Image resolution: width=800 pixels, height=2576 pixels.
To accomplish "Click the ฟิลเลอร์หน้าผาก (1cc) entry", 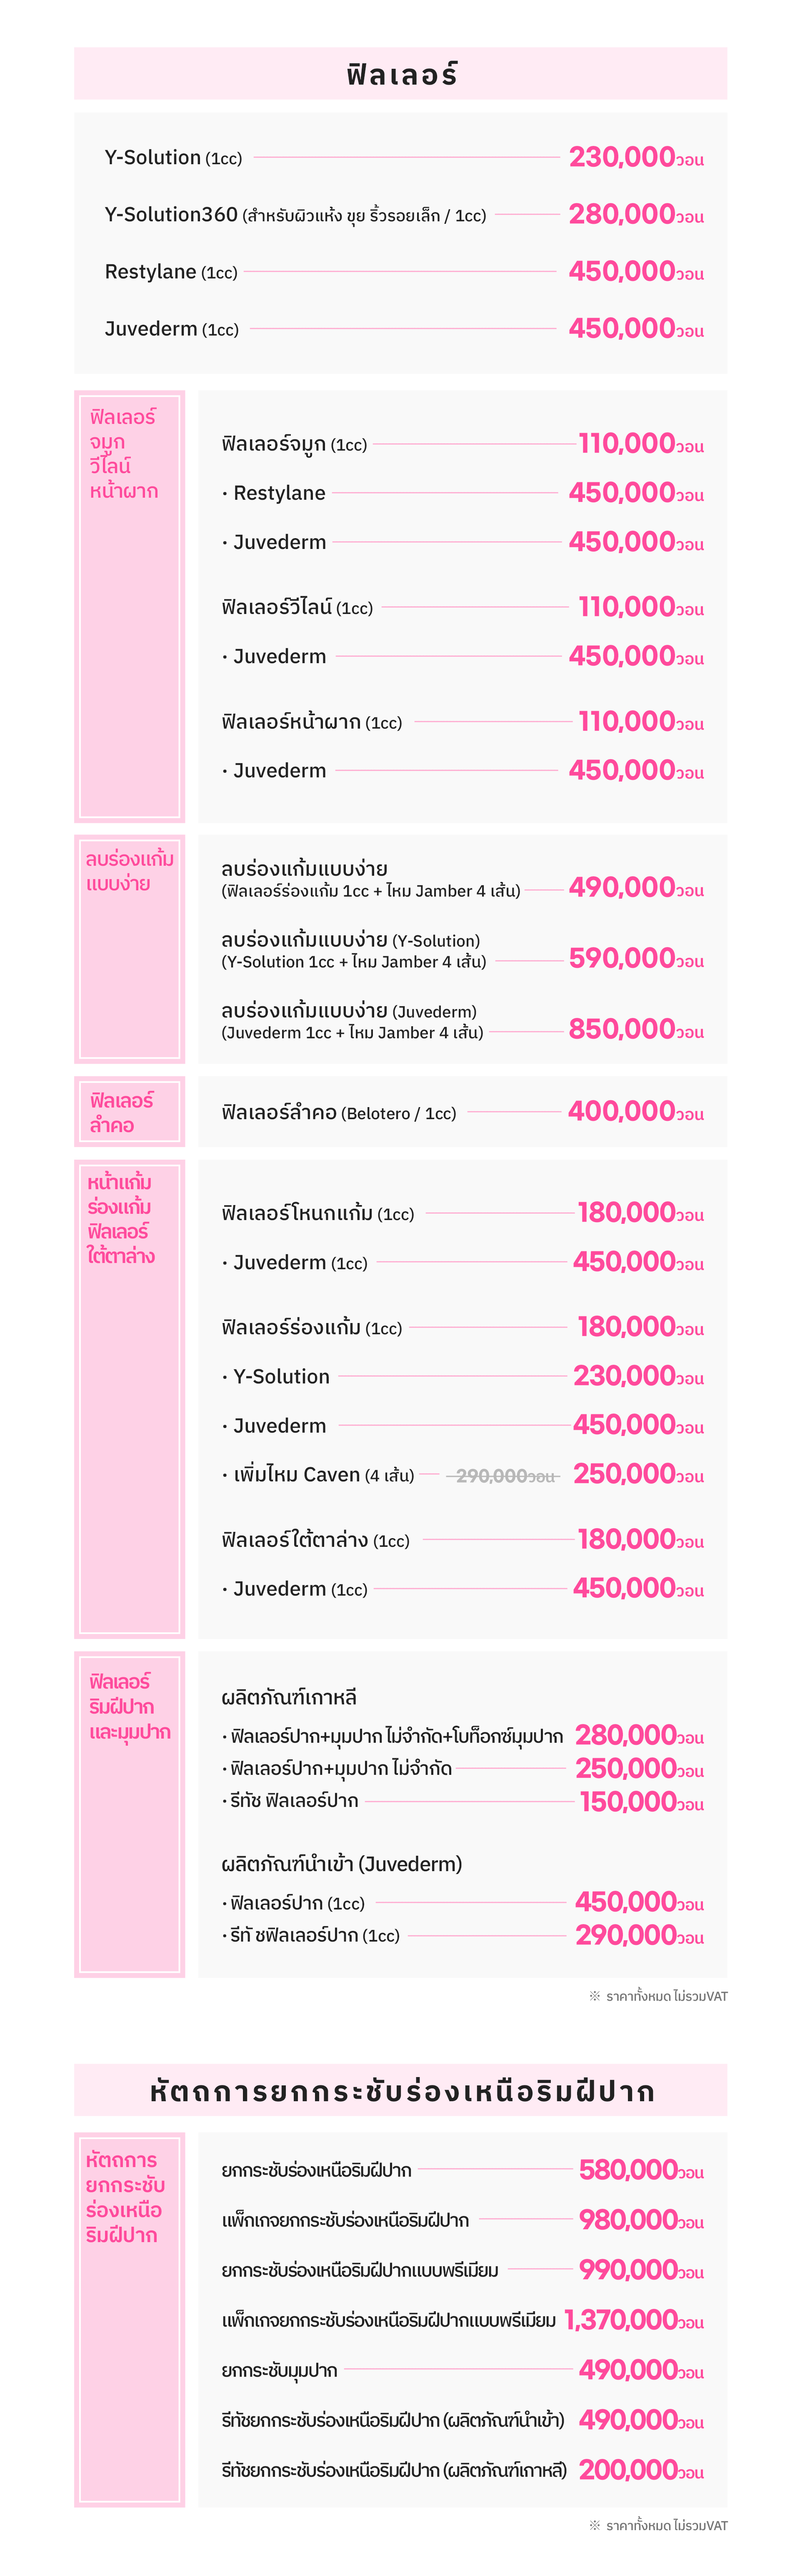I will pos(311,722).
